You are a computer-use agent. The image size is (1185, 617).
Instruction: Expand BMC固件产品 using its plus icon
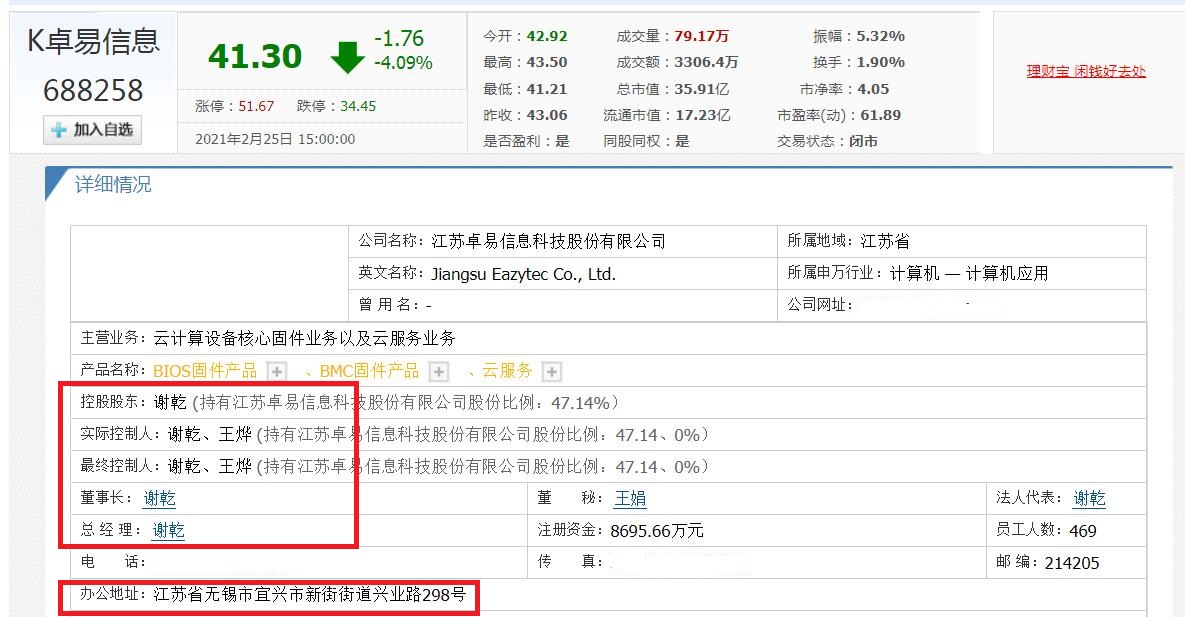pos(438,370)
